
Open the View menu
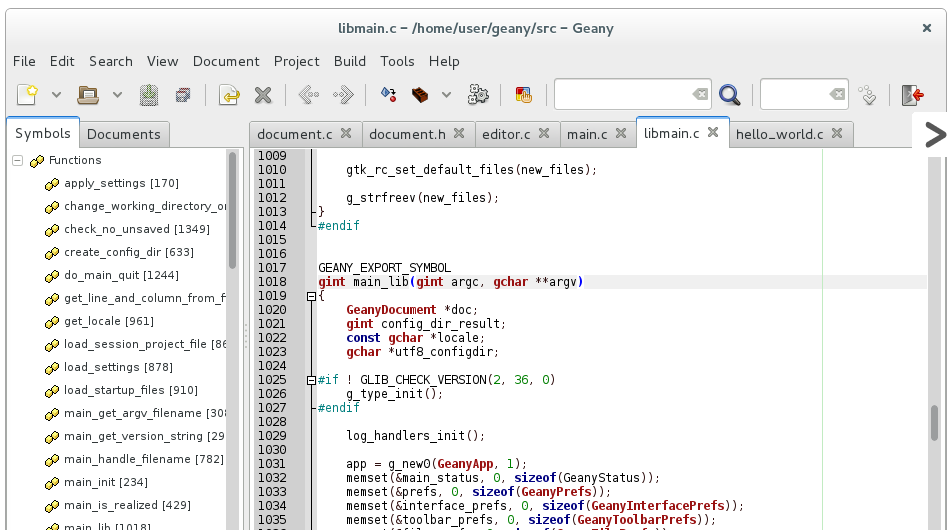coord(162,62)
